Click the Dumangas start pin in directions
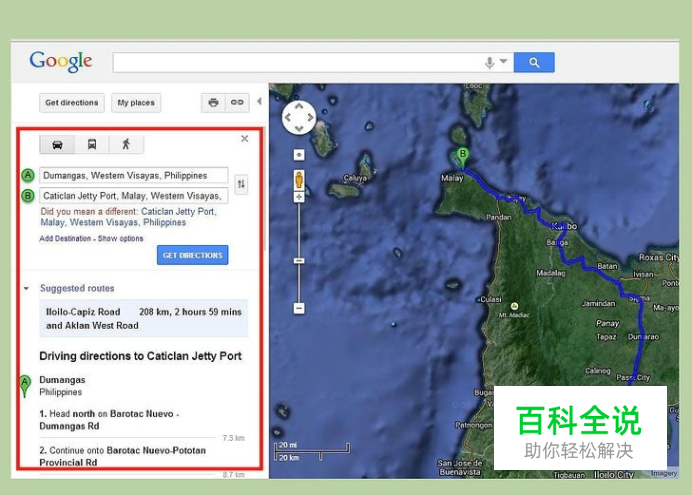The width and height of the screenshot is (692, 495). (x=25, y=386)
